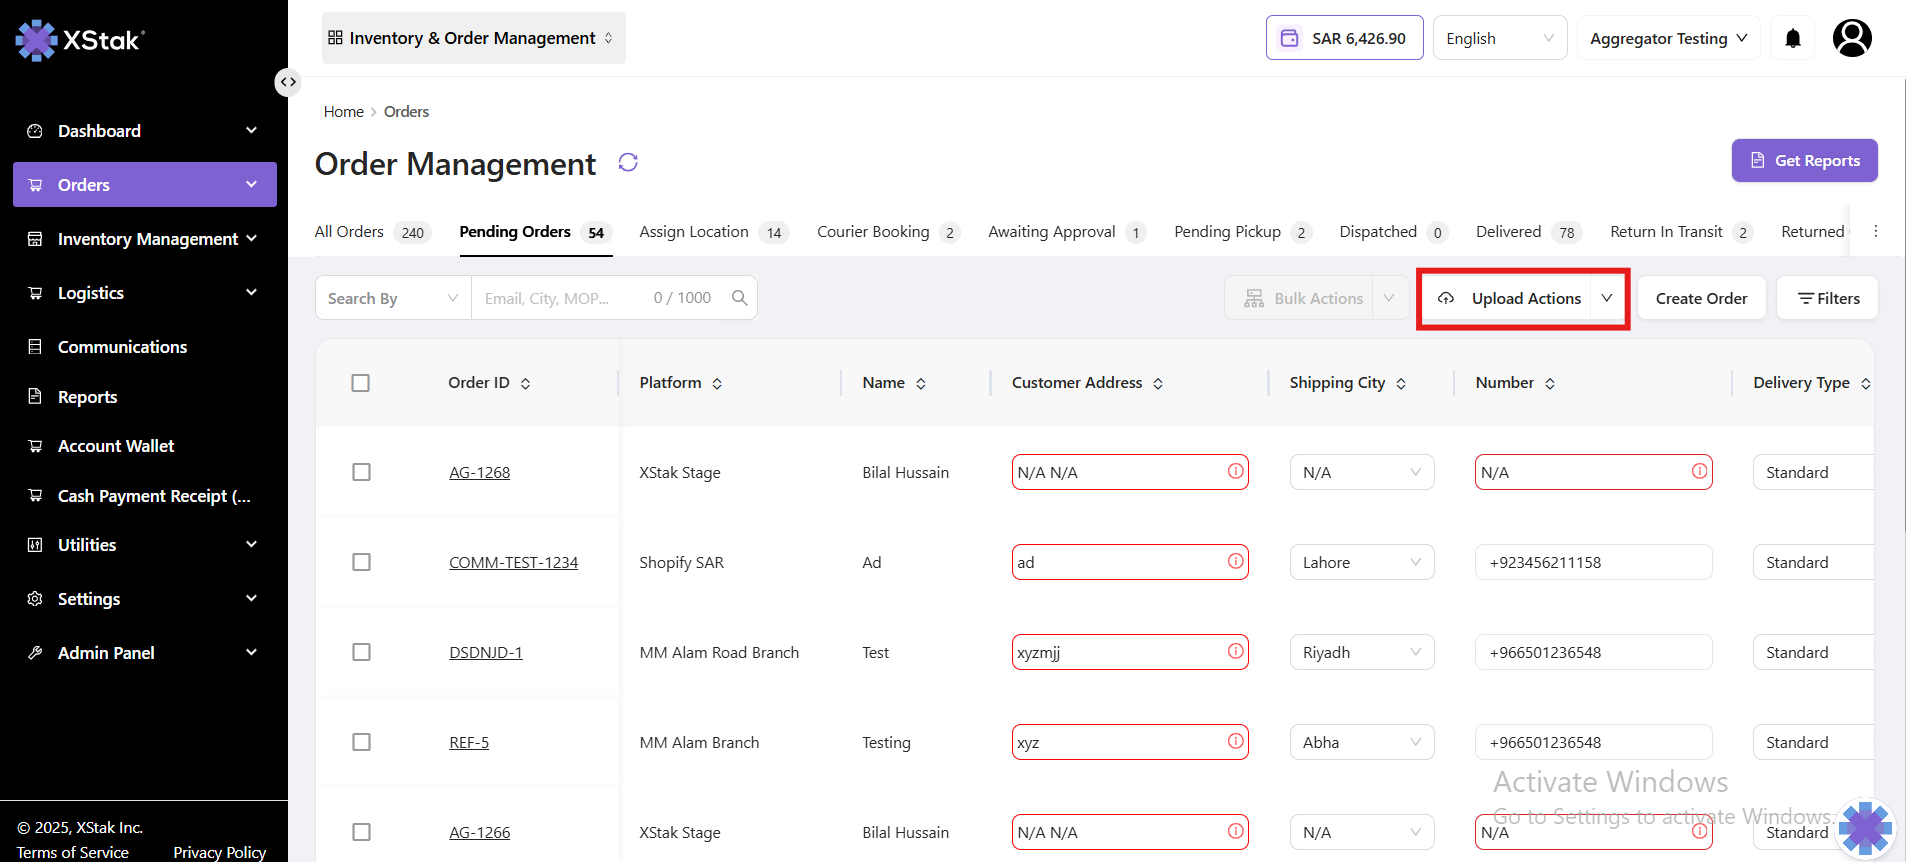This screenshot has width=1906, height=862.
Task: Open order COMM-TEST-1234 link
Action: (x=513, y=563)
